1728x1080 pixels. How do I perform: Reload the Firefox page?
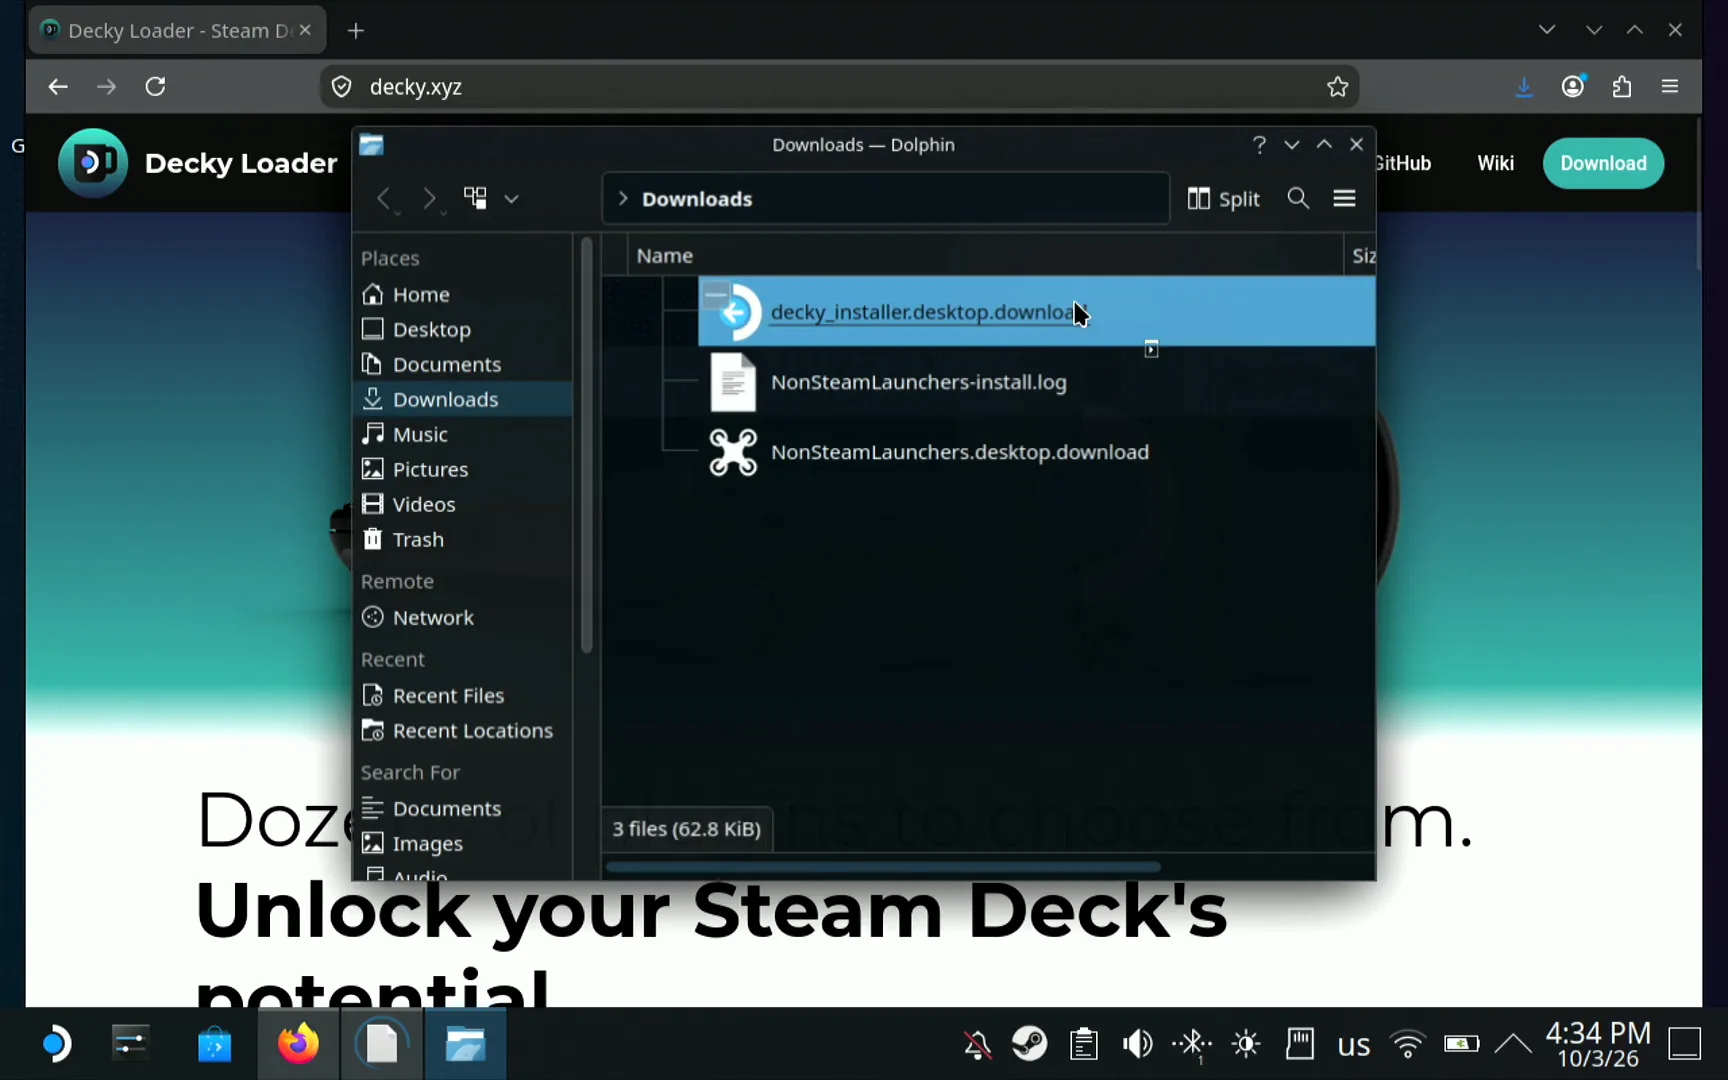(x=155, y=86)
